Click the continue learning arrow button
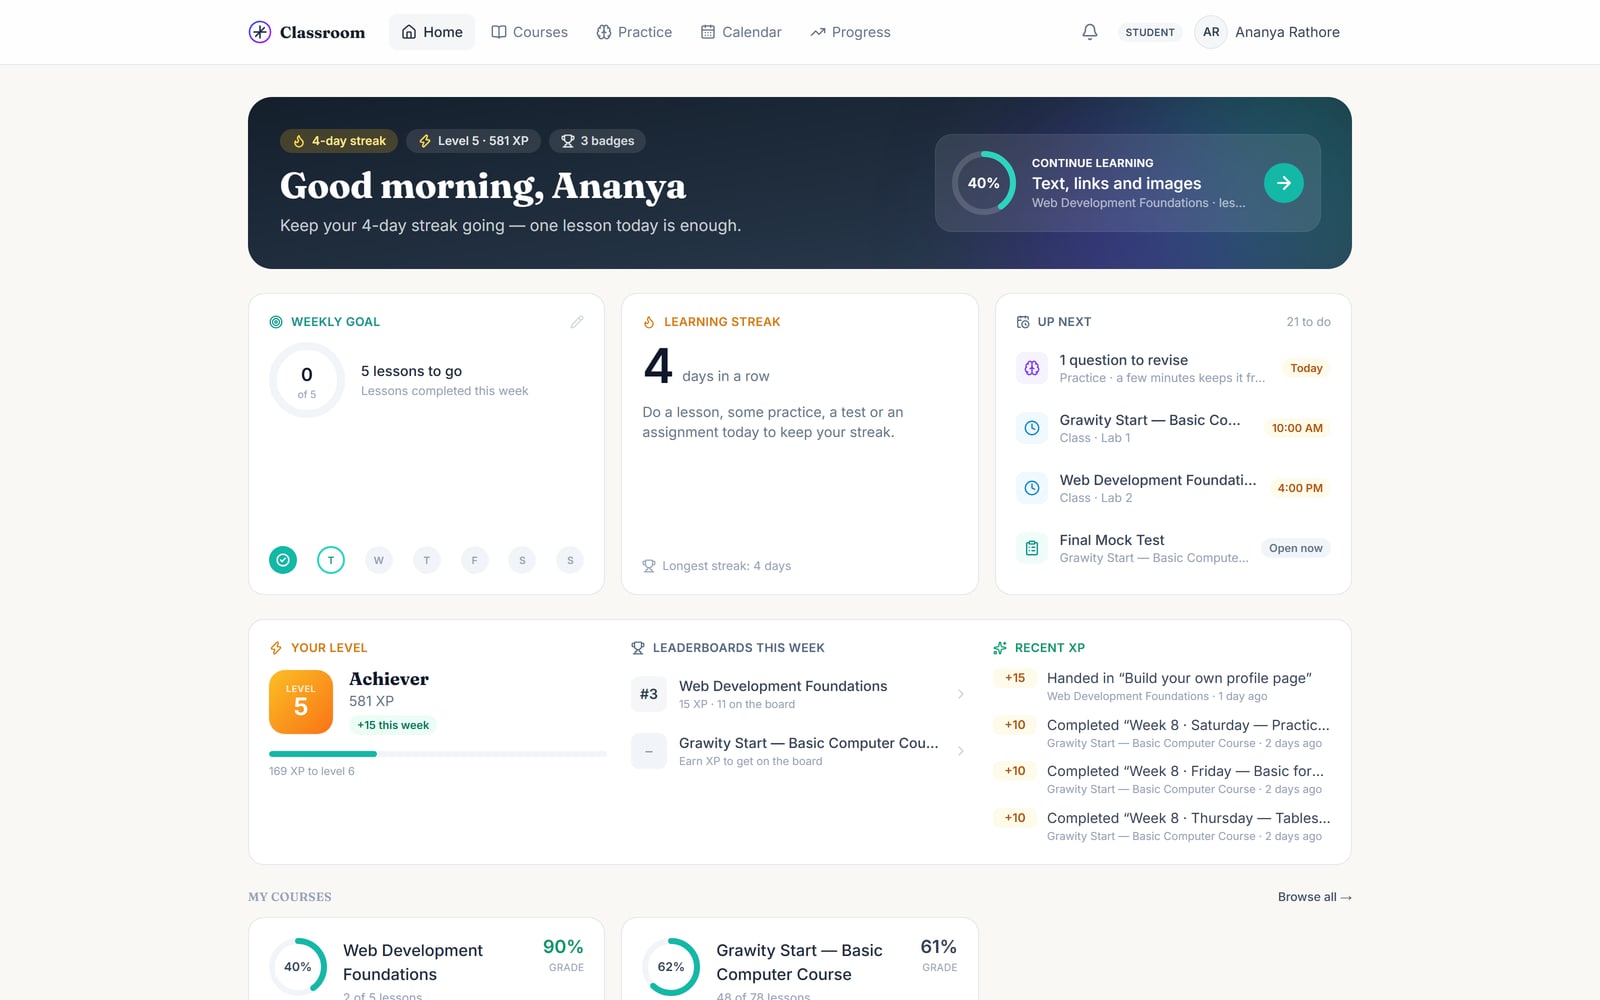This screenshot has width=1600, height=1000. coord(1284,183)
